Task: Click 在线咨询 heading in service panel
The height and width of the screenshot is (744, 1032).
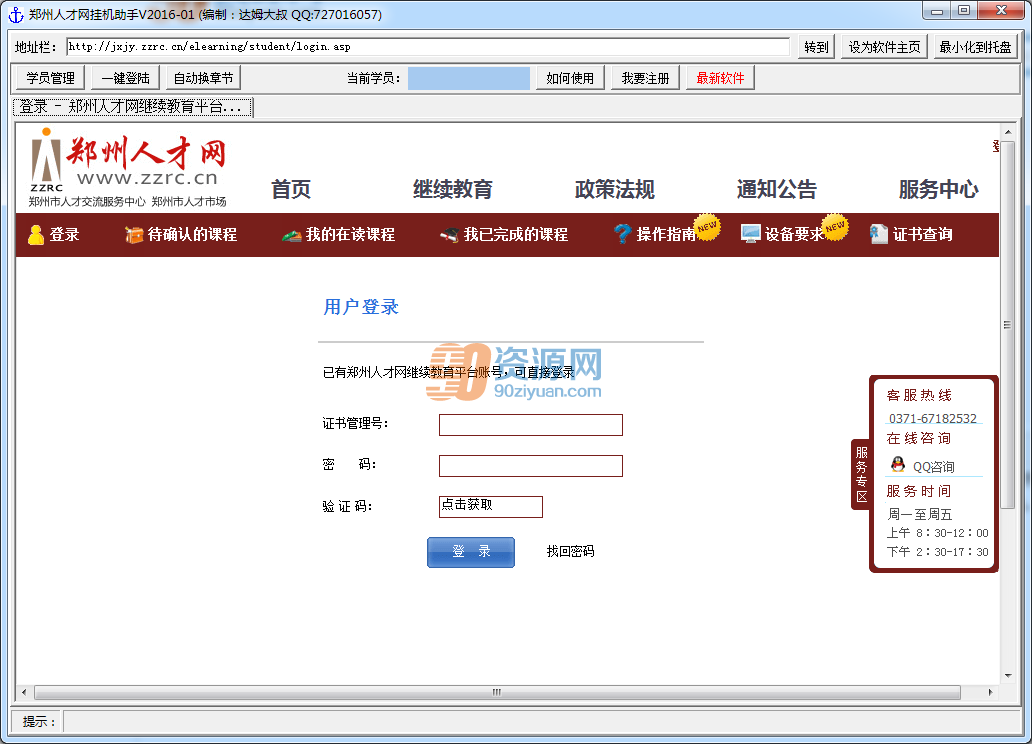Action: (919, 438)
